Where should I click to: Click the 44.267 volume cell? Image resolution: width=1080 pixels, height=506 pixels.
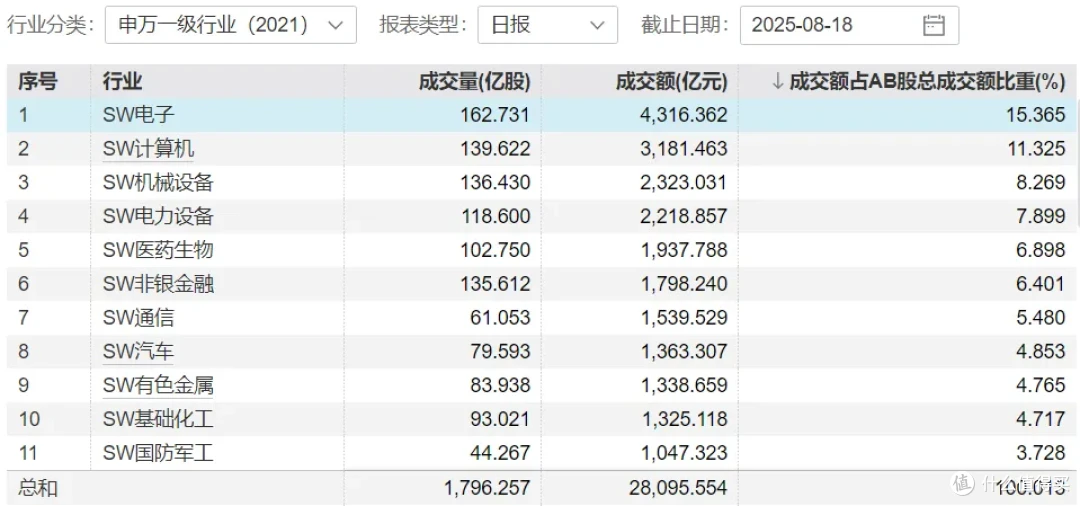coord(500,452)
